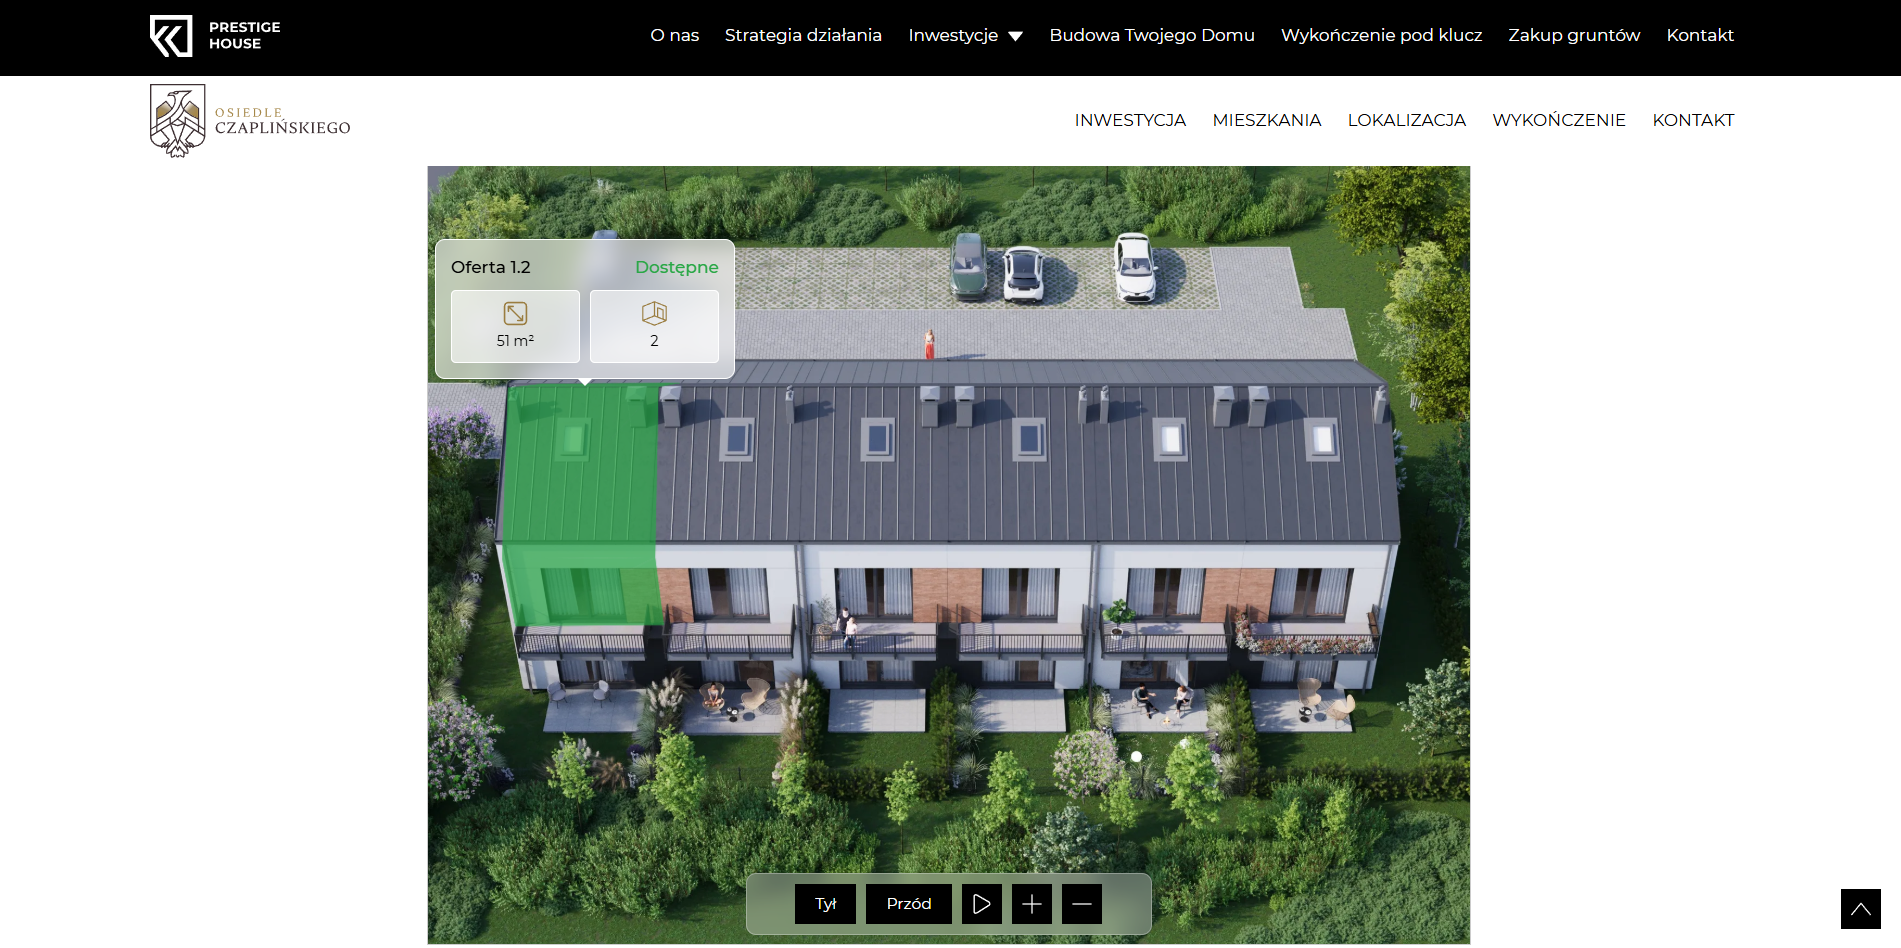Zoom out with the minus button
Viewport: 1901px width, 948px height.
point(1082,904)
